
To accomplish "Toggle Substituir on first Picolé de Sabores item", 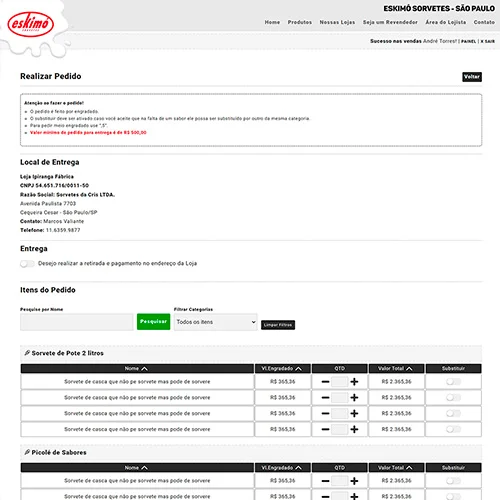I will click(x=453, y=481).
